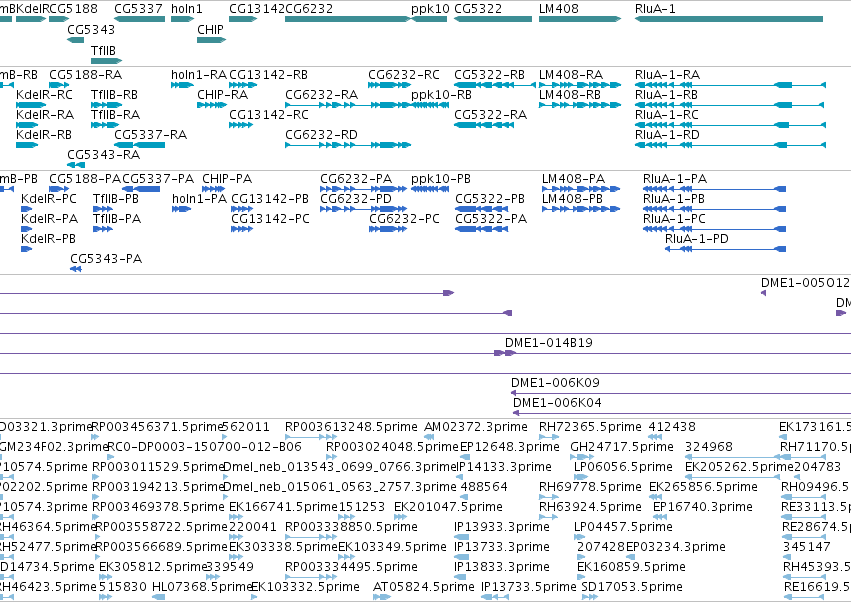The width and height of the screenshot is (851, 602).
Task: Click the RluA-1-PC protein label
Action: pos(674,219)
